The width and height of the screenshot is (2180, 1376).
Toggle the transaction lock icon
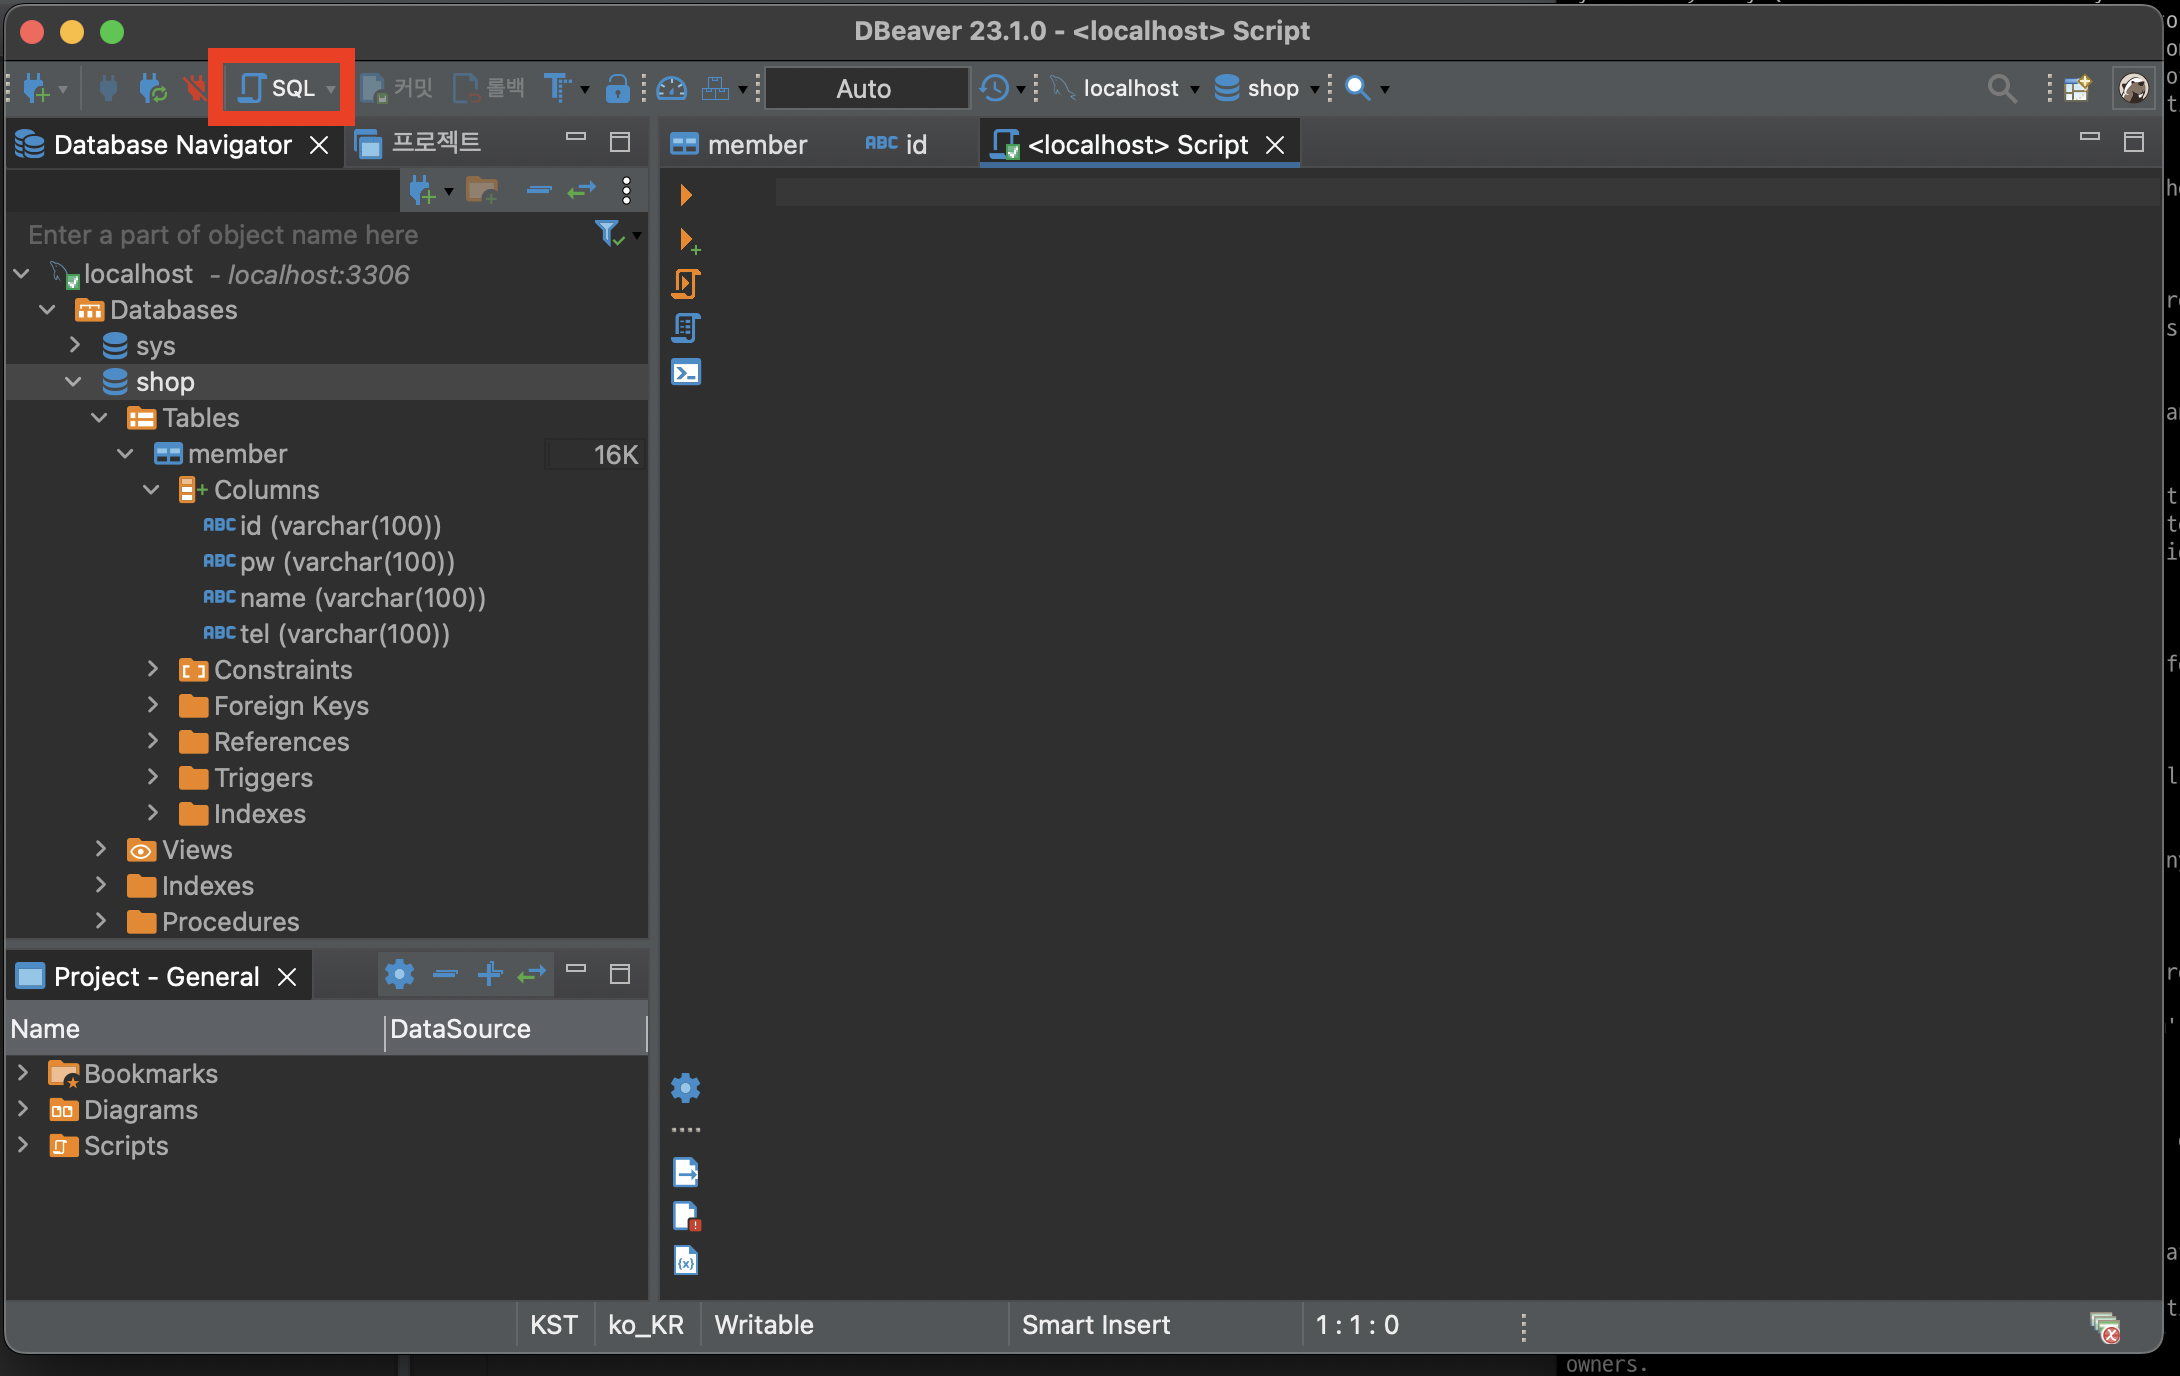[617, 88]
